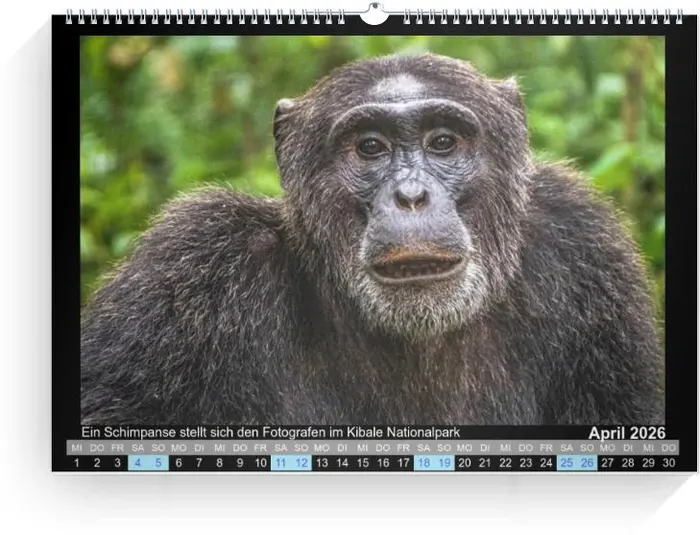Select date 1 in the calendar row

pyautogui.click(x=77, y=463)
